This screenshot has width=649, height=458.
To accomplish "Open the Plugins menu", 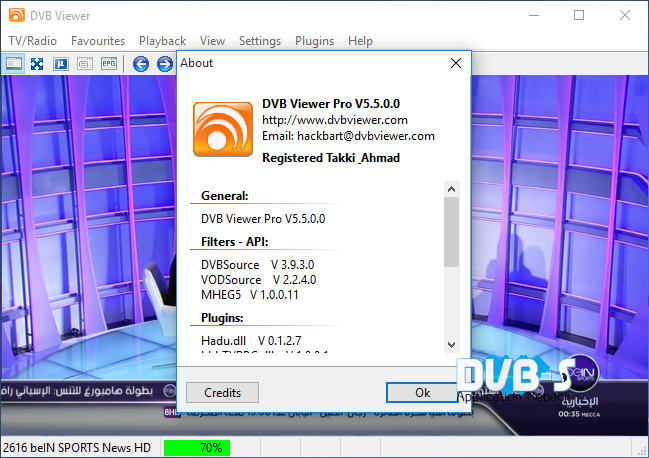I will pyautogui.click(x=315, y=41).
